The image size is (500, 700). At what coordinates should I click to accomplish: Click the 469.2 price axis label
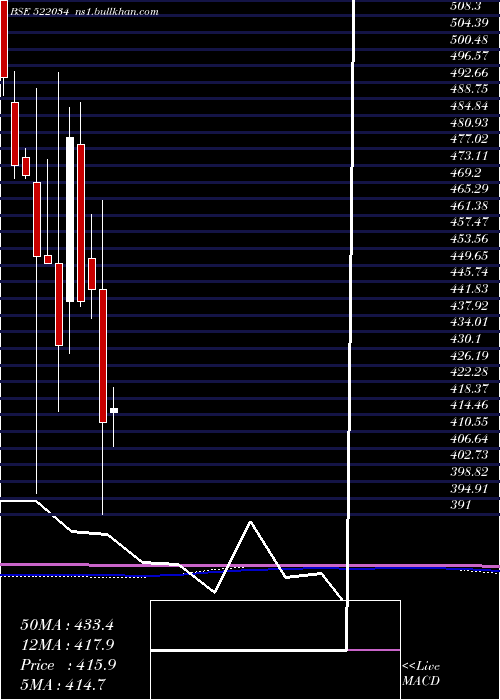(465, 172)
